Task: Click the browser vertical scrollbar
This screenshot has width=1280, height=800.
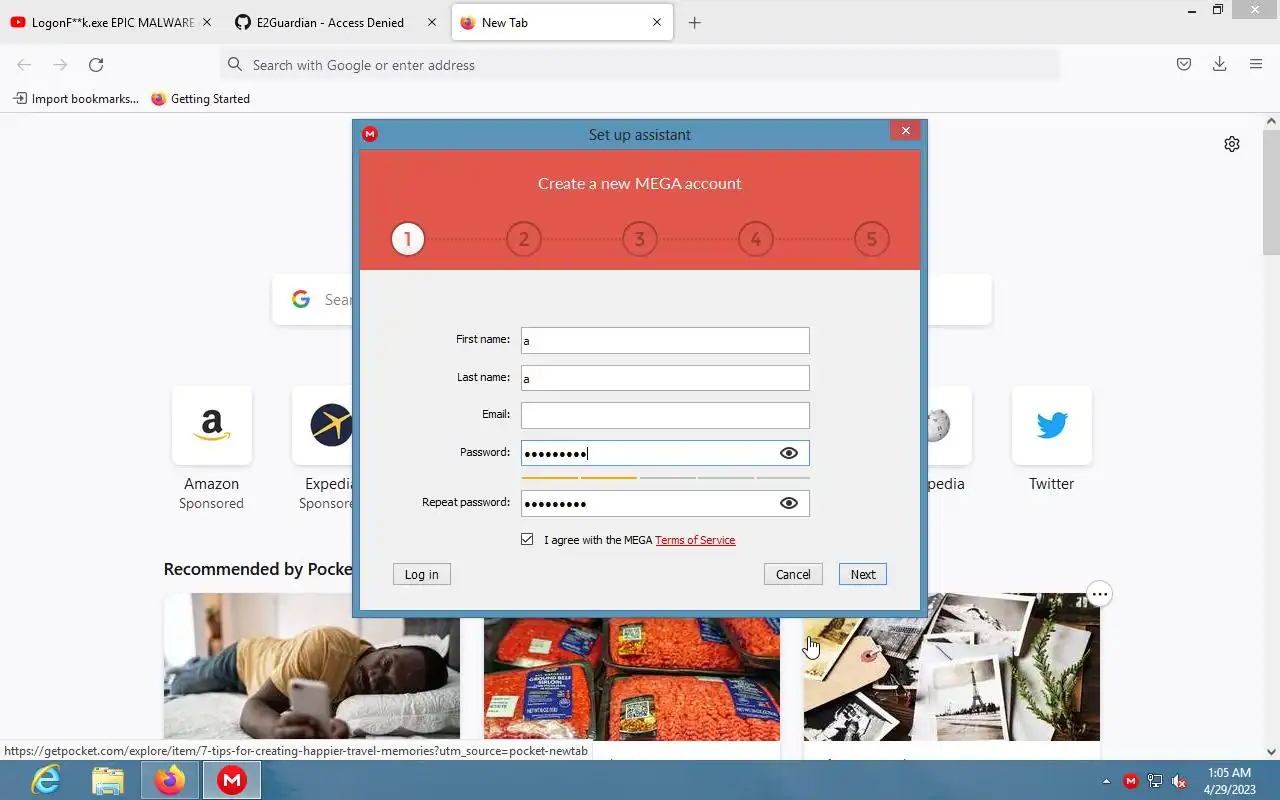Action: pyautogui.click(x=1272, y=190)
